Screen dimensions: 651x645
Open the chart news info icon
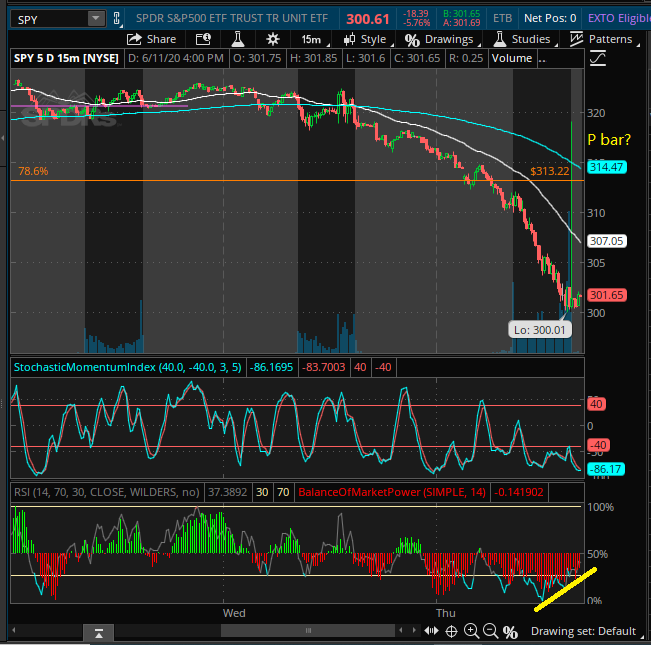pyautogui.click(x=203, y=39)
